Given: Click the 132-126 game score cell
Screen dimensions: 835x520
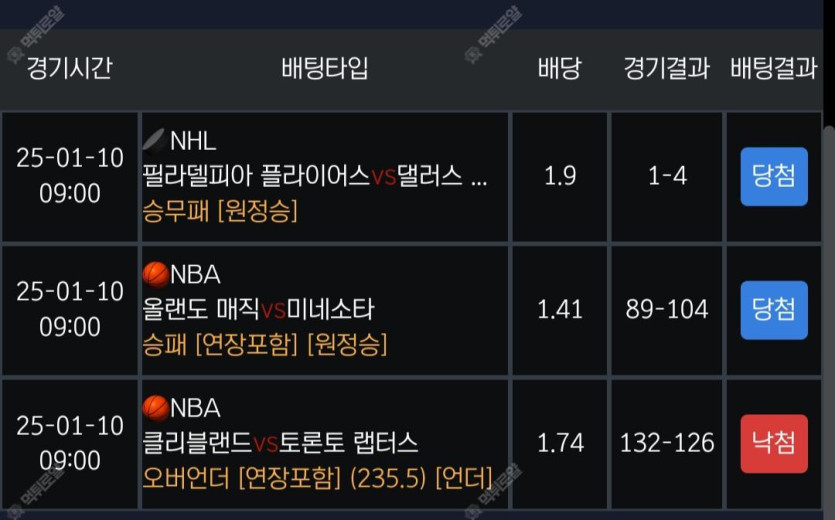Looking at the screenshot, I should point(667,443).
